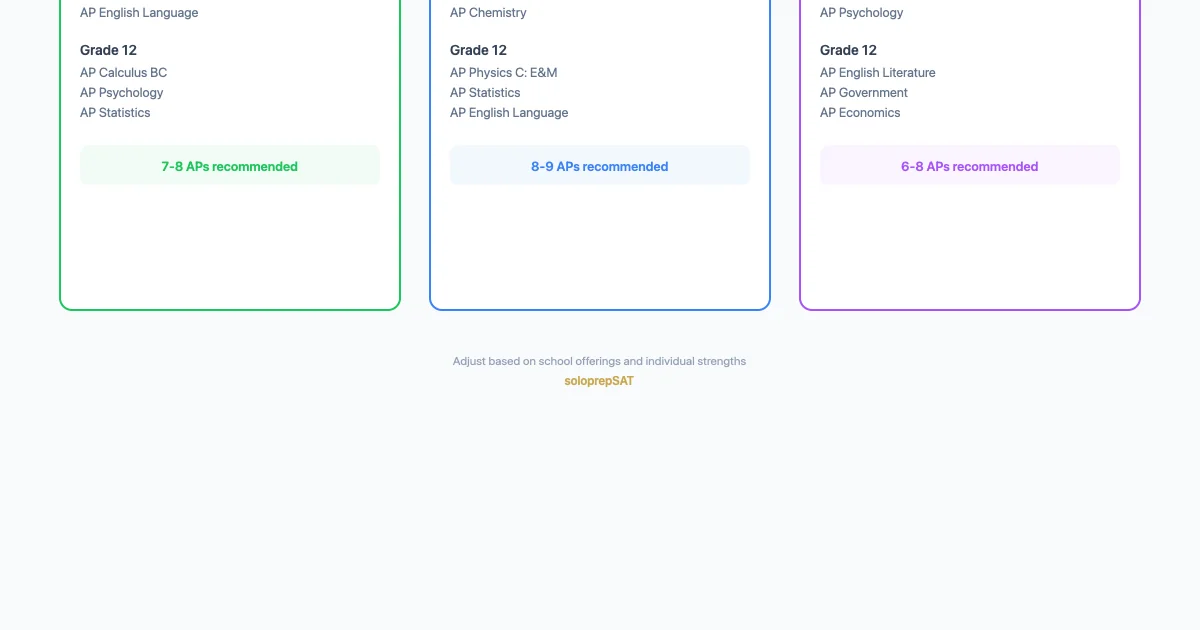Select AP Psychology at the top of the purple card
The width and height of the screenshot is (1200, 630).
(x=862, y=13)
